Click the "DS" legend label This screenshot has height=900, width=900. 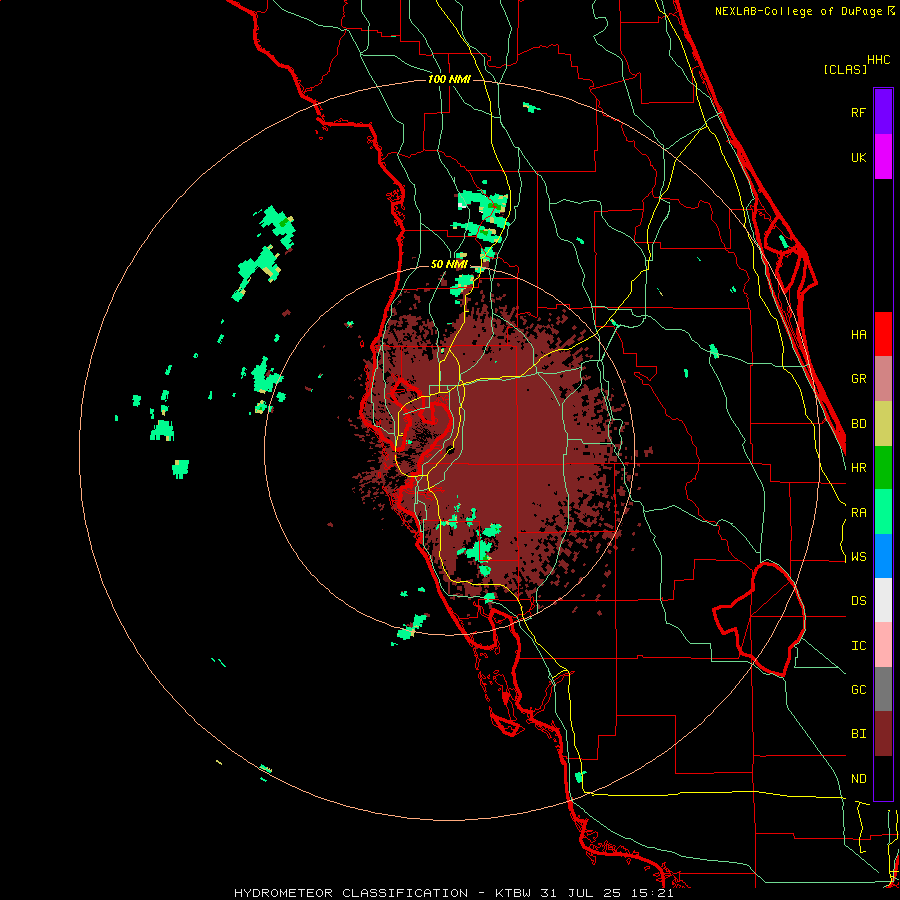click(x=859, y=601)
